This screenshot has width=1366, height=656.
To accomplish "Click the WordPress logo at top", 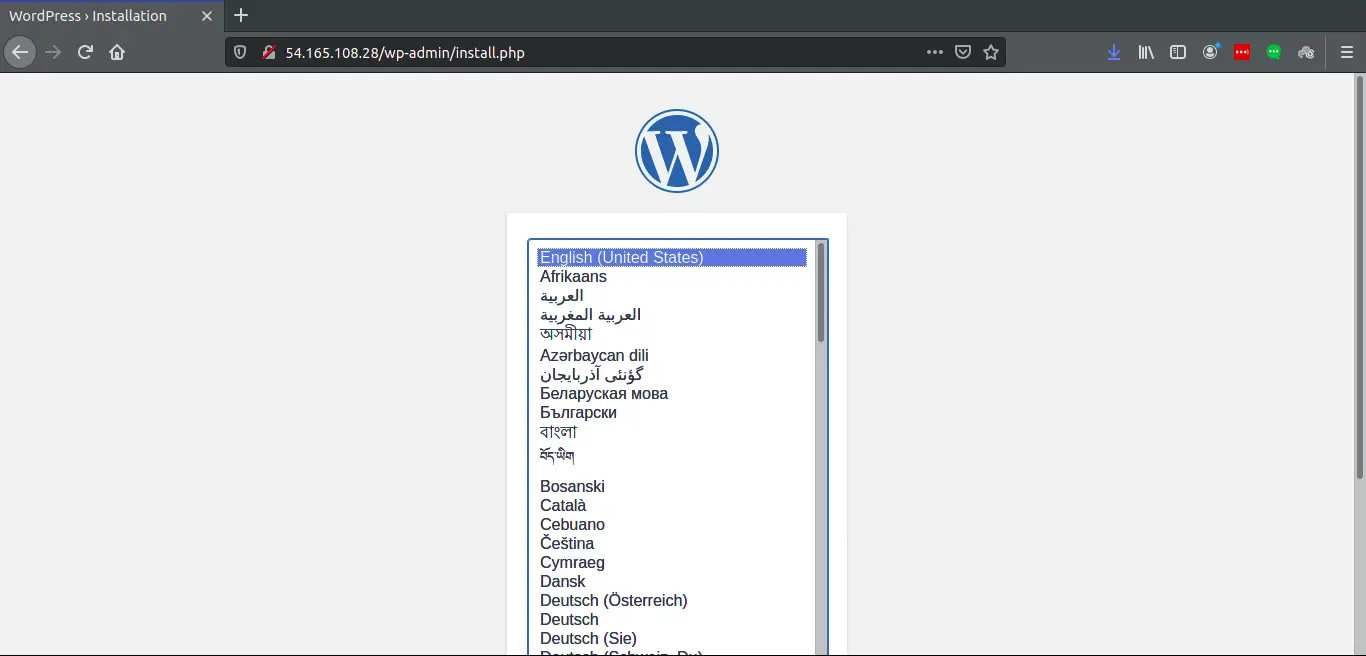I will coord(677,151).
